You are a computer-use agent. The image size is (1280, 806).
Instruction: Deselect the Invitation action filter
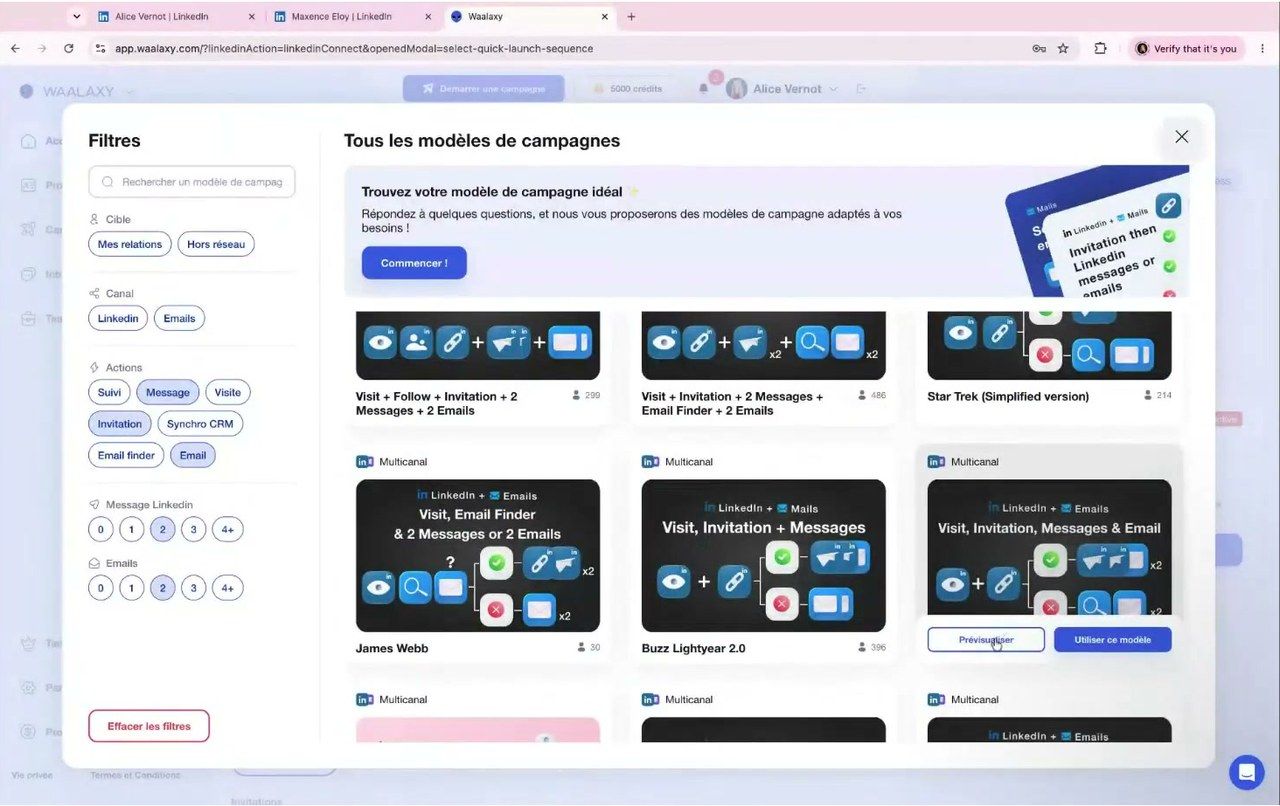click(120, 424)
